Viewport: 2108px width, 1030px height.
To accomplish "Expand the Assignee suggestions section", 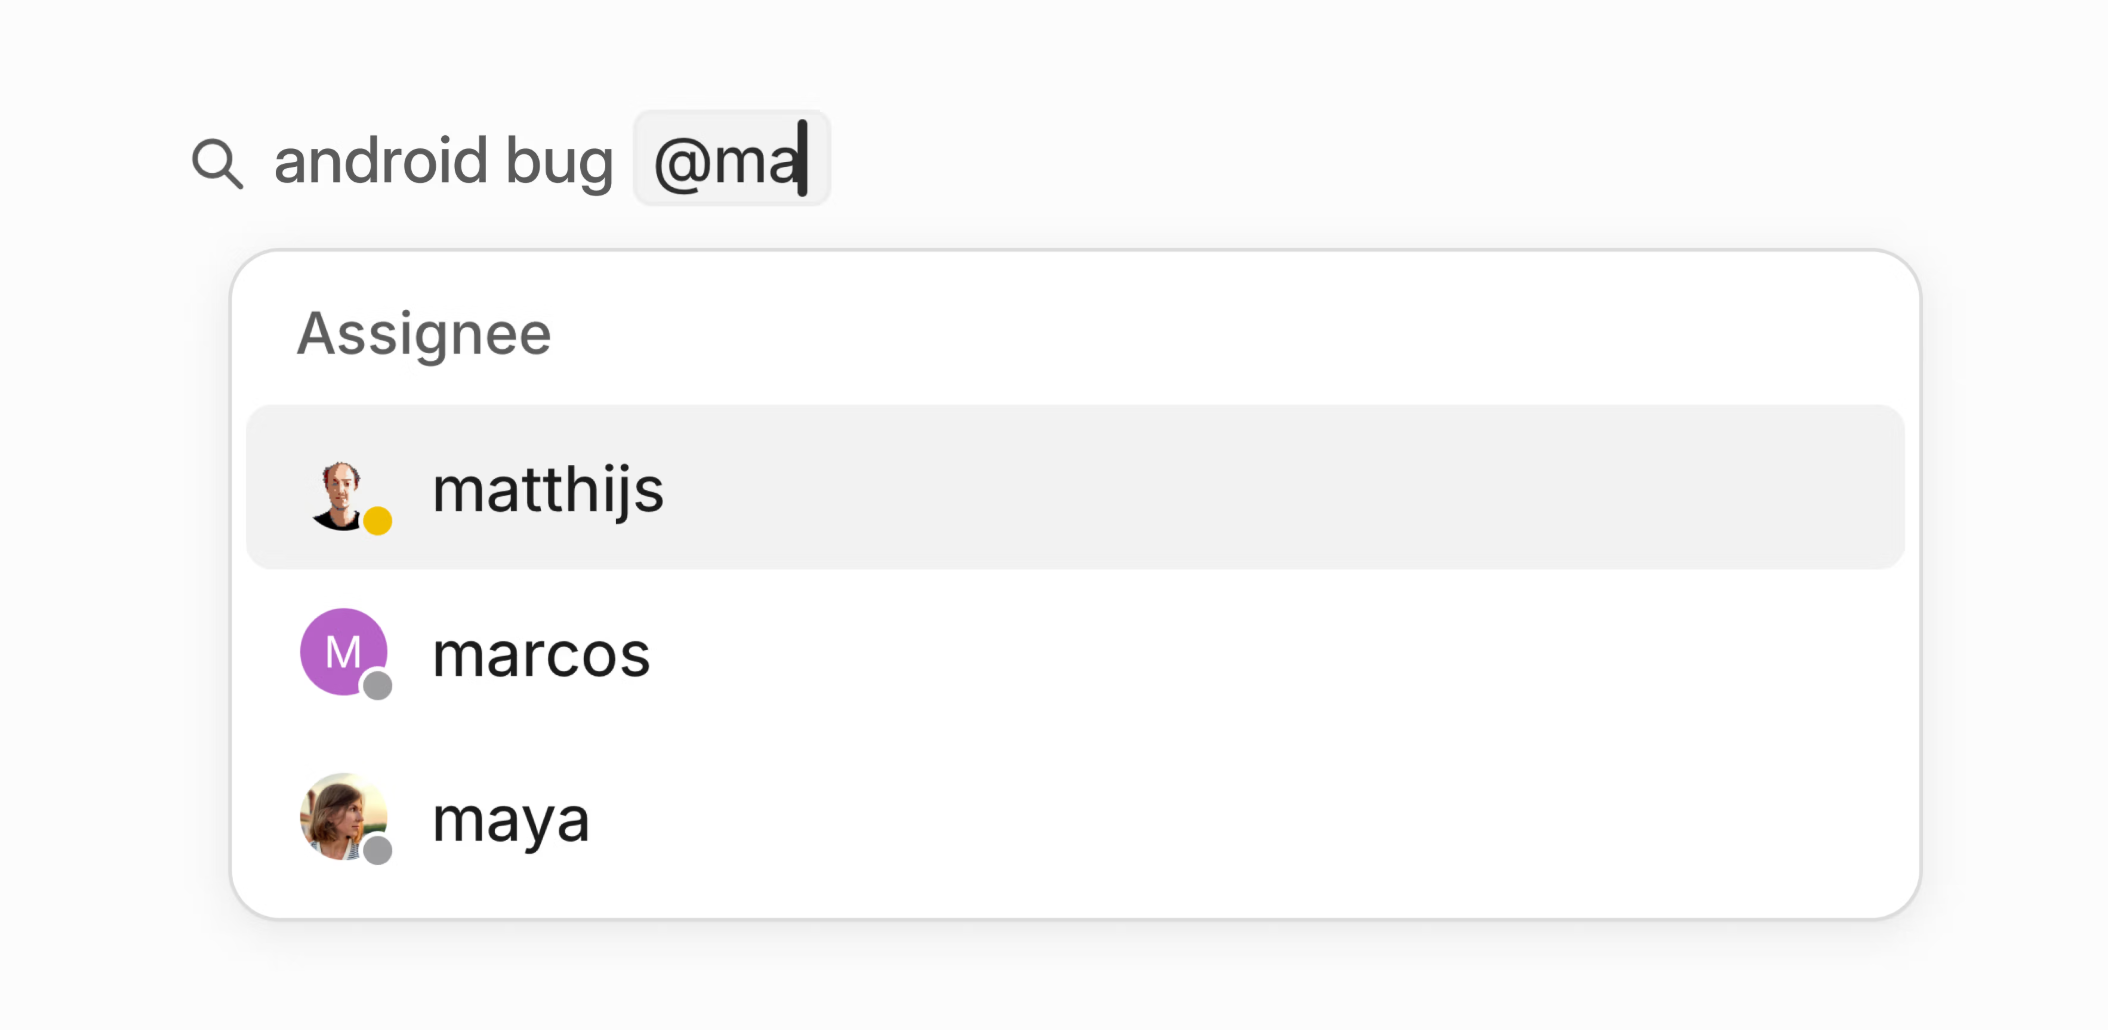I will point(422,333).
